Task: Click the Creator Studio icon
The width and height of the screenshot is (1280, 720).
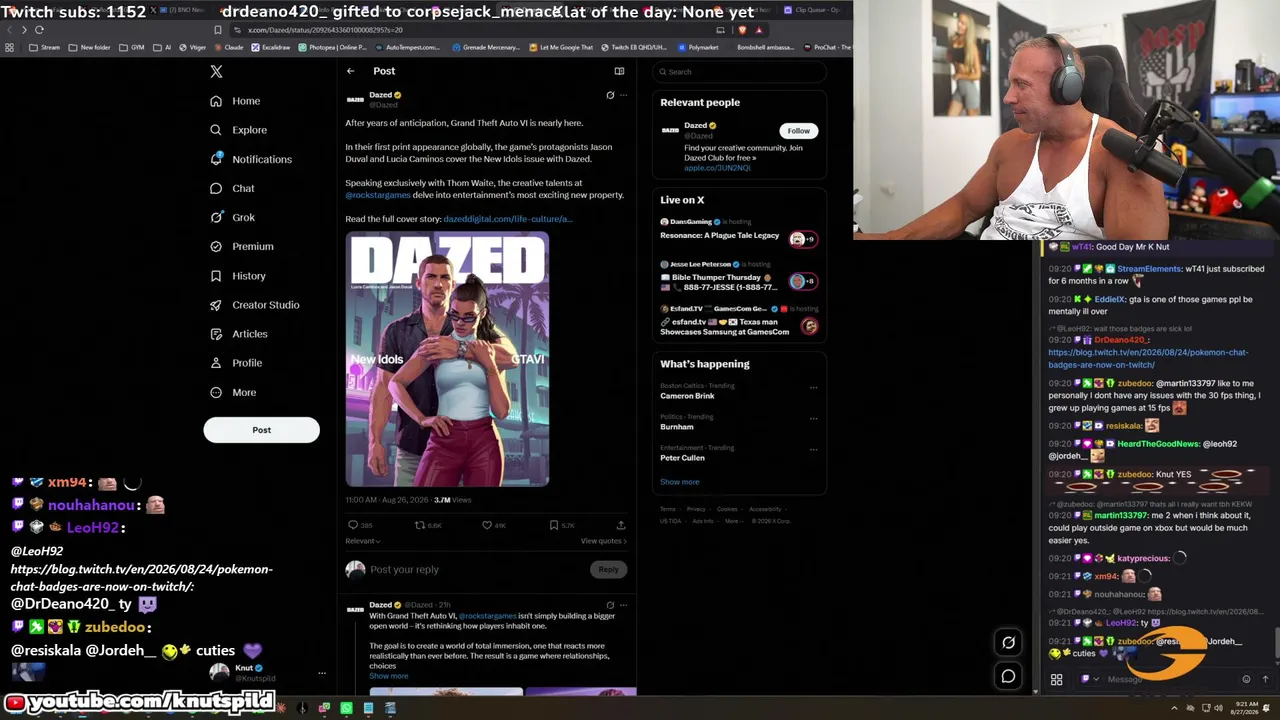Action: [216, 305]
